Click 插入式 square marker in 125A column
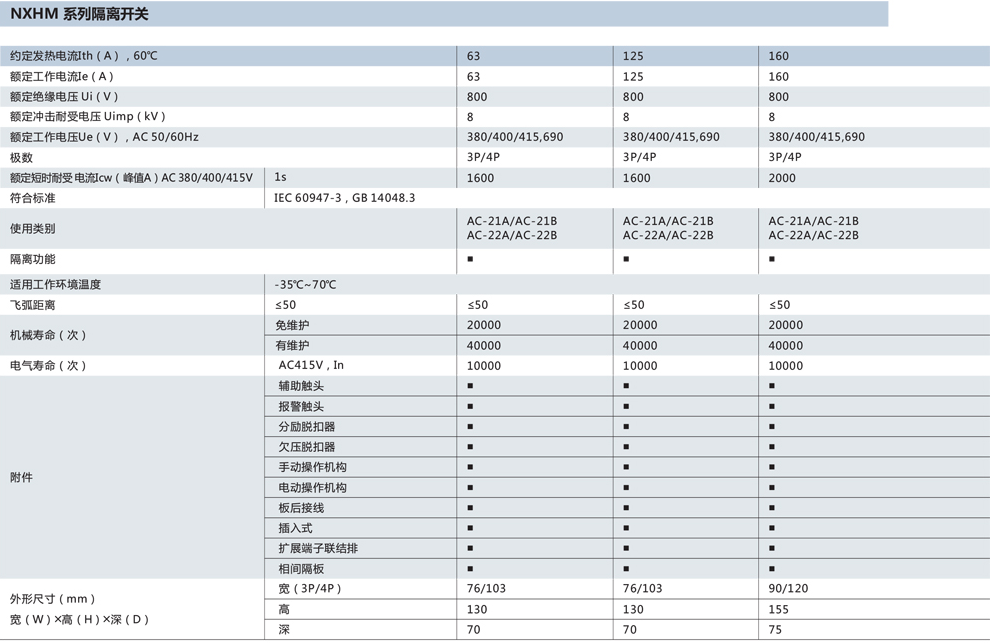This screenshot has height=643, width=995. tap(626, 528)
